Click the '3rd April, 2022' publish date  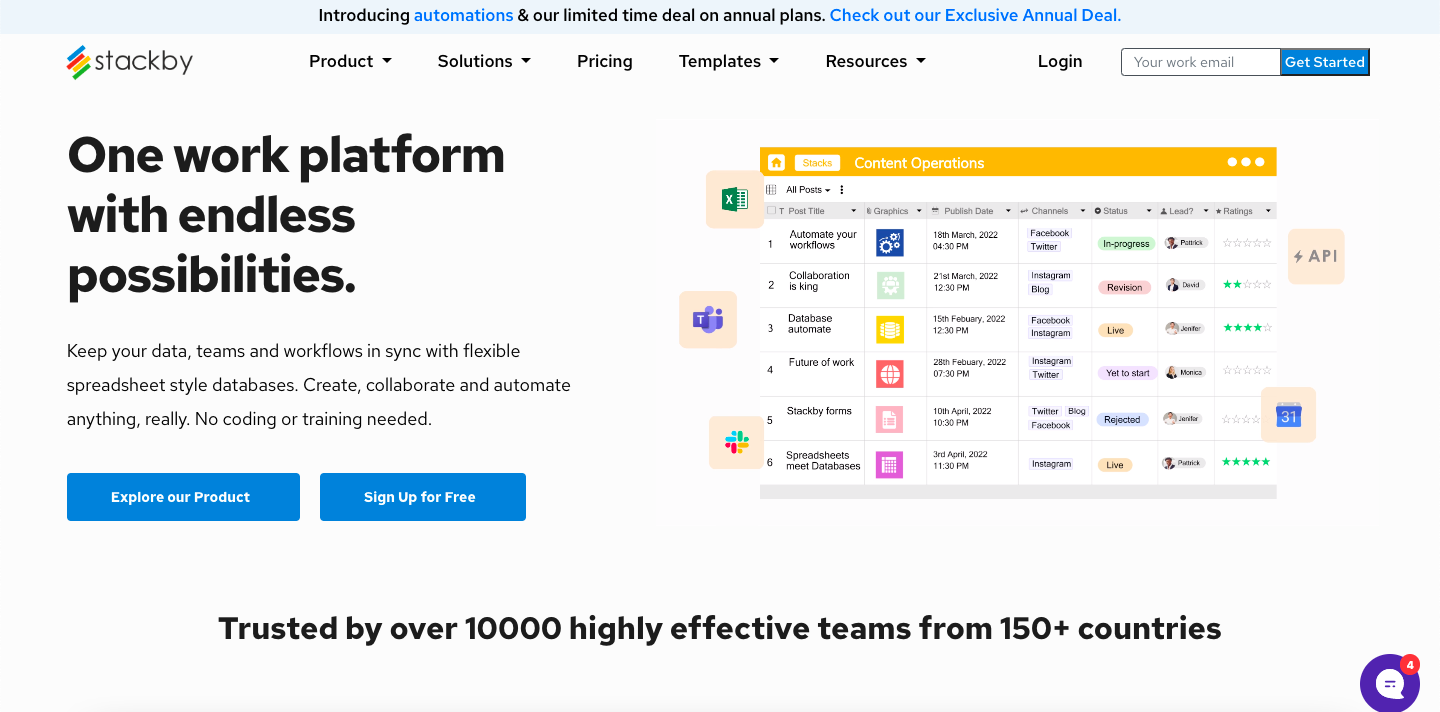click(960, 454)
